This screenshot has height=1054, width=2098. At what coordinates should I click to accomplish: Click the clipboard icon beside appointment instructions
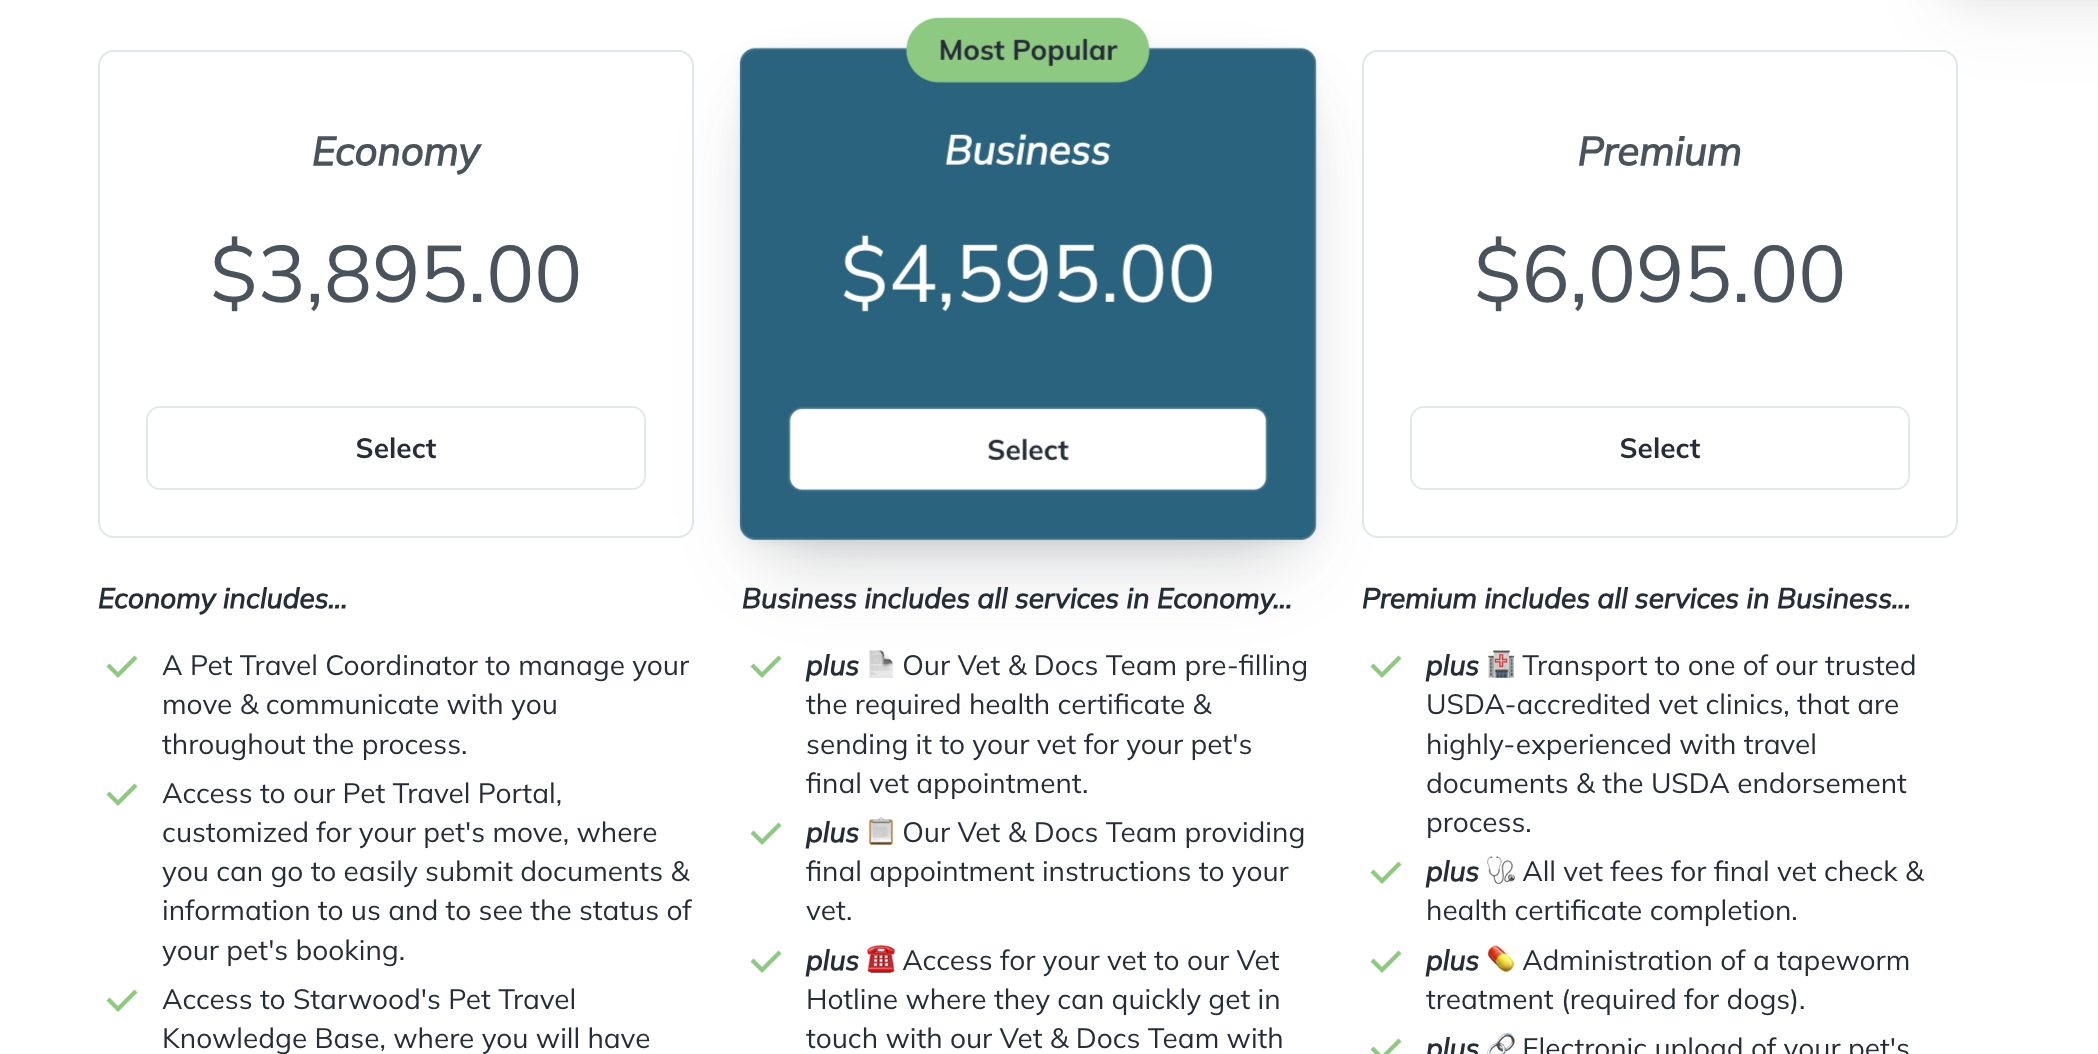880,831
